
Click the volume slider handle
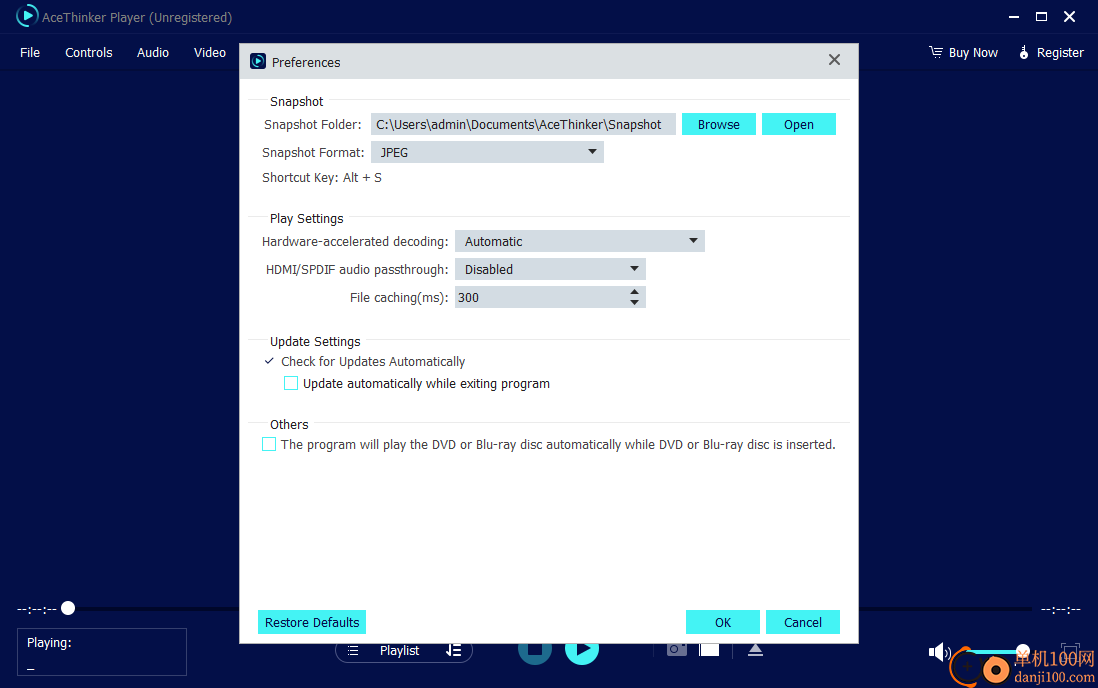(1023, 651)
